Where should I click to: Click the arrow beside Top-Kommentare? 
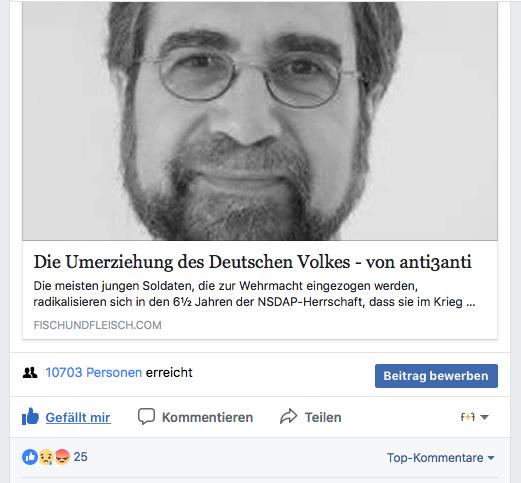[x=491, y=458]
